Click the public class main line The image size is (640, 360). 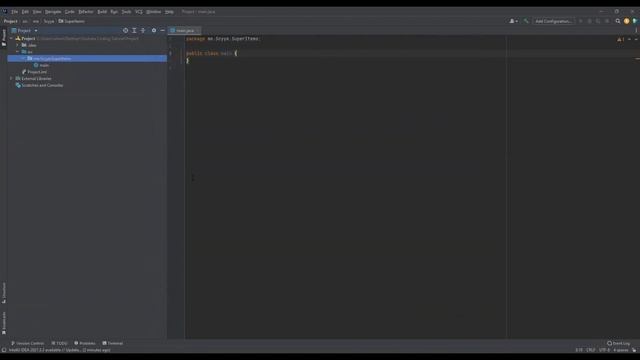[x=211, y=53]
